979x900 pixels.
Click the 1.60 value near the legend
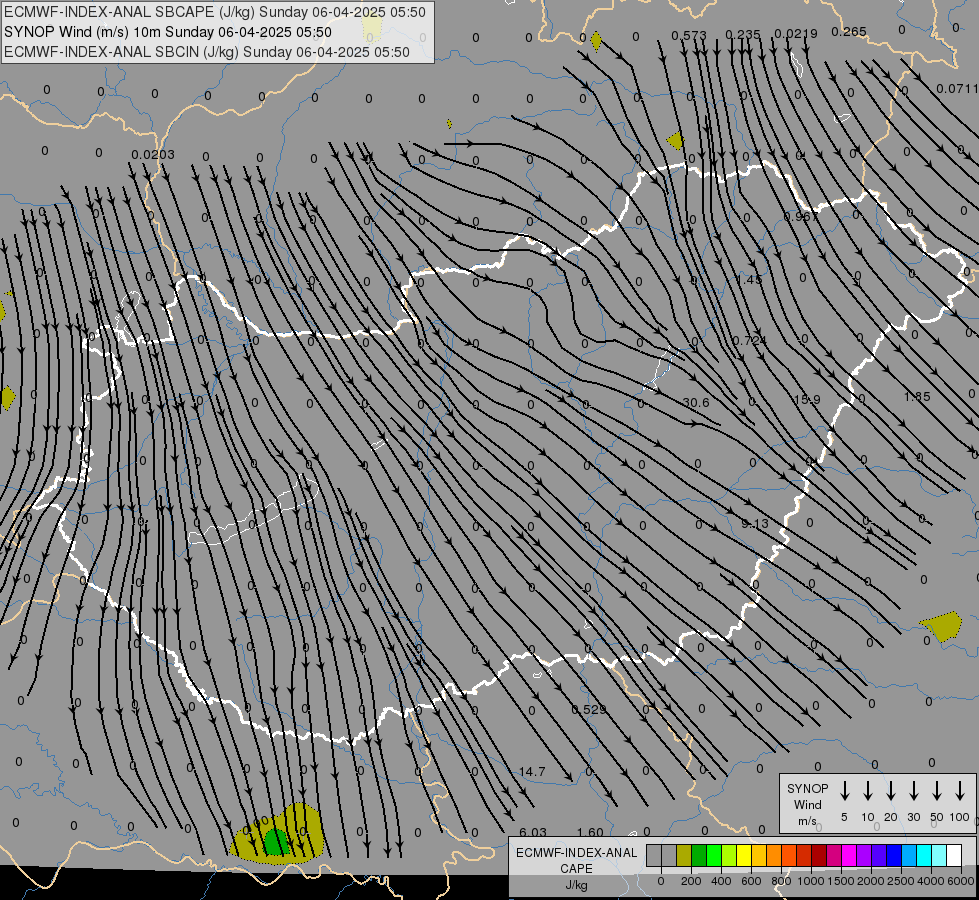tap(590, 832)
